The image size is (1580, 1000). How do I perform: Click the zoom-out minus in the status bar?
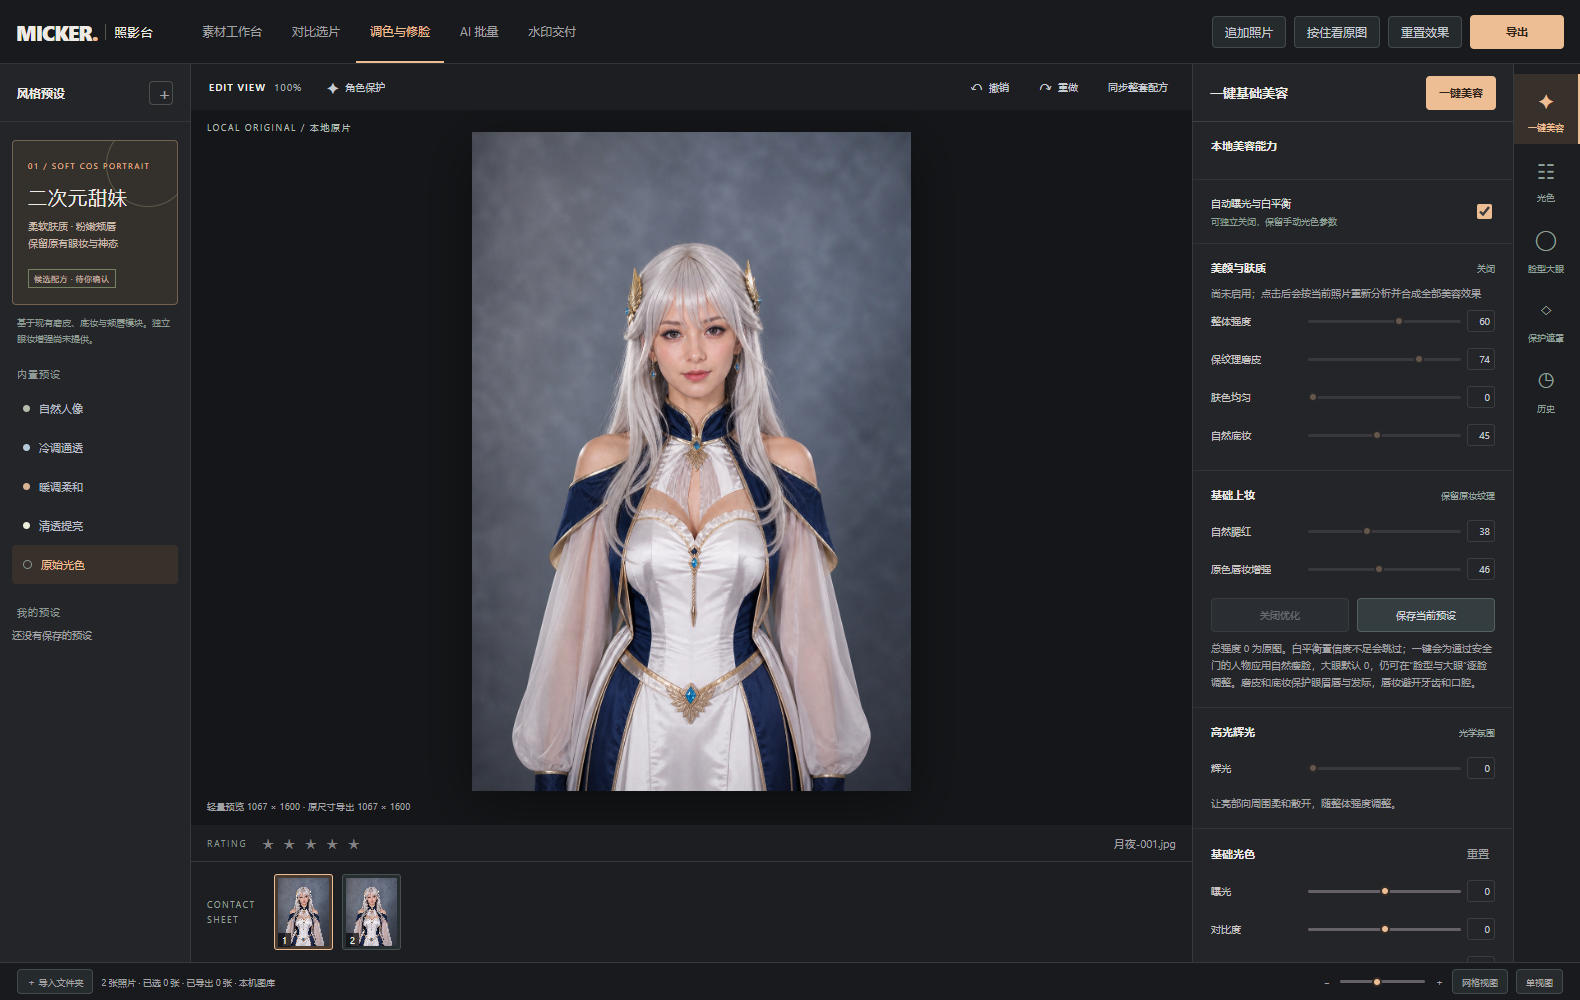(1327, 983)
